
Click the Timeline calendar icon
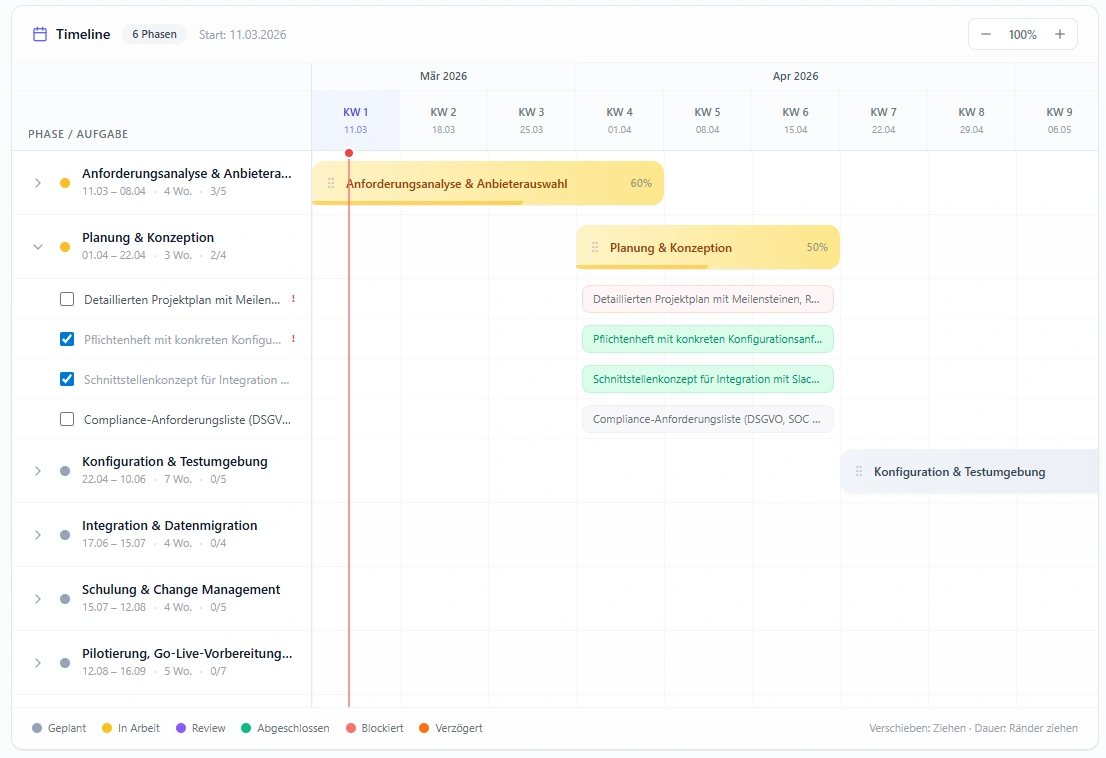[39, 33]
